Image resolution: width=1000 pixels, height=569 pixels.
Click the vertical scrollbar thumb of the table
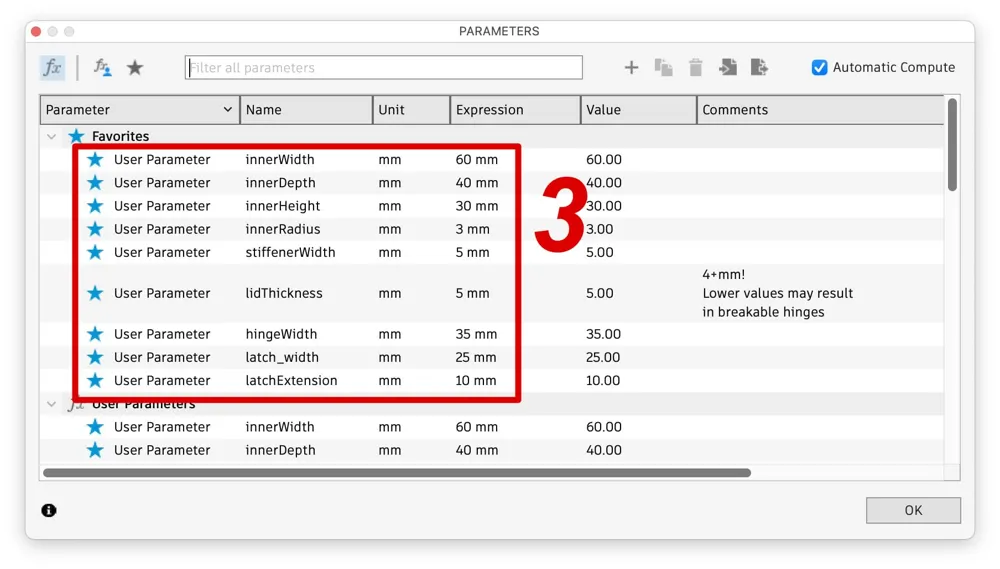[x=952, y=145]
